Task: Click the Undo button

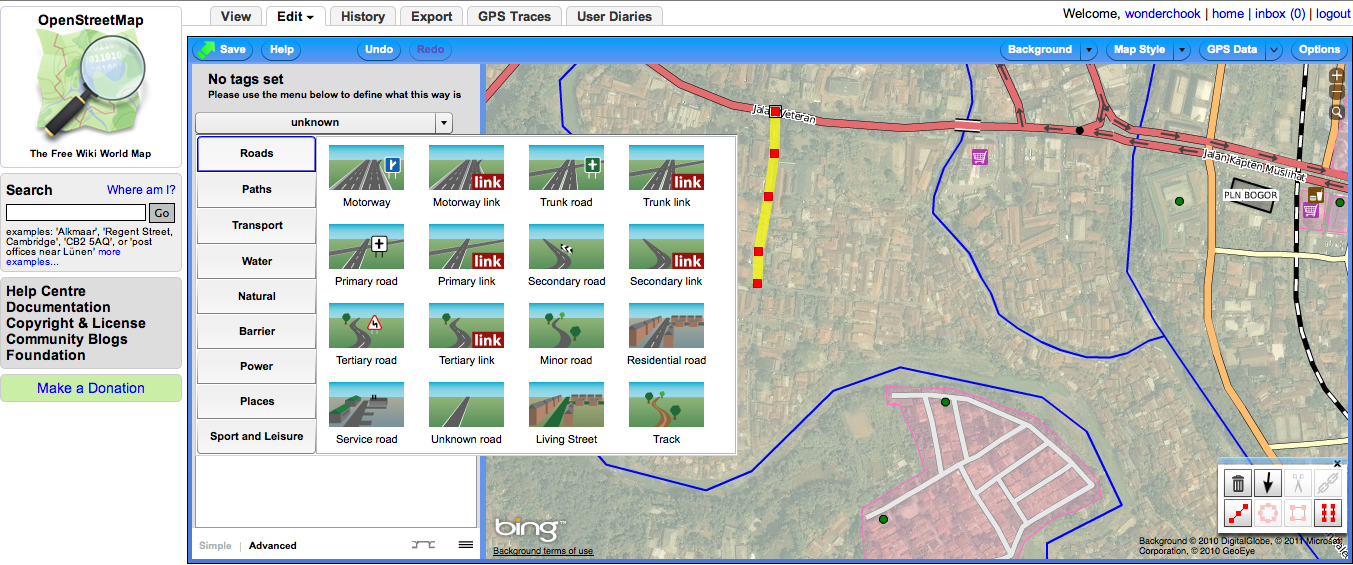Action: pyautogui.click(x=379, y=50)
